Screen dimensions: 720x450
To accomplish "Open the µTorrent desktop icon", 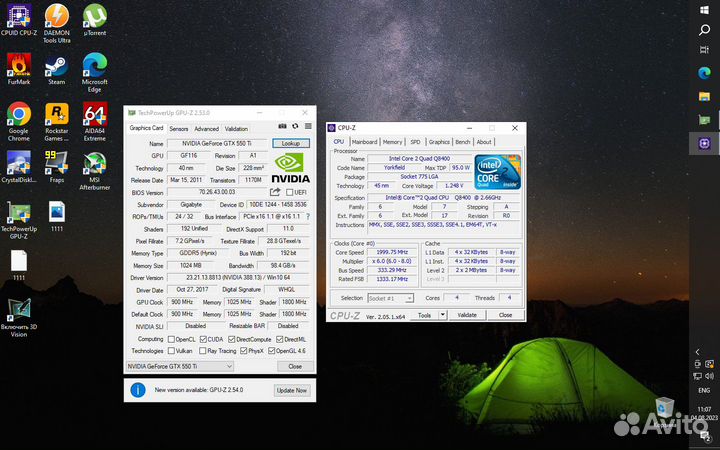I will coord(95,19).
